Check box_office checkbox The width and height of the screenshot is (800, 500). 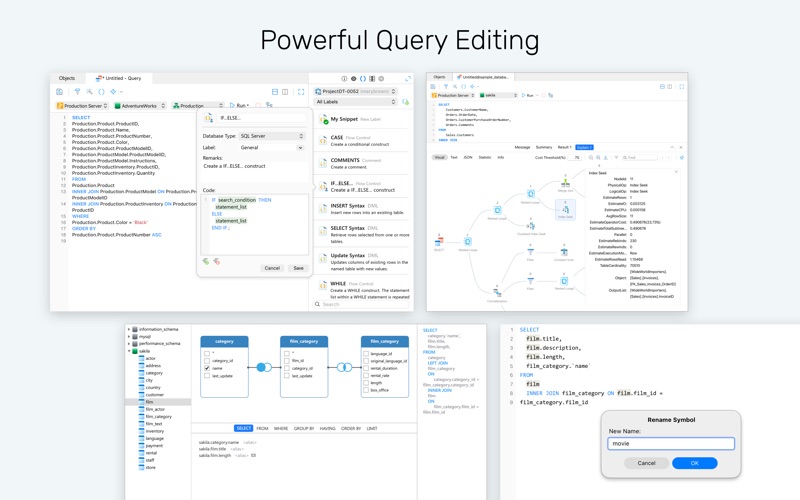pyautogui.click(x=366, y=390)
